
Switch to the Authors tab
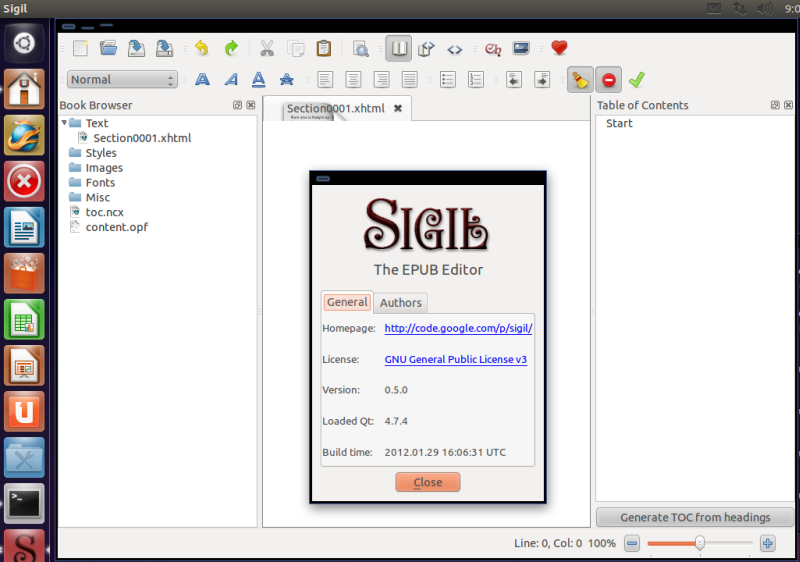[x=401, y=302]
